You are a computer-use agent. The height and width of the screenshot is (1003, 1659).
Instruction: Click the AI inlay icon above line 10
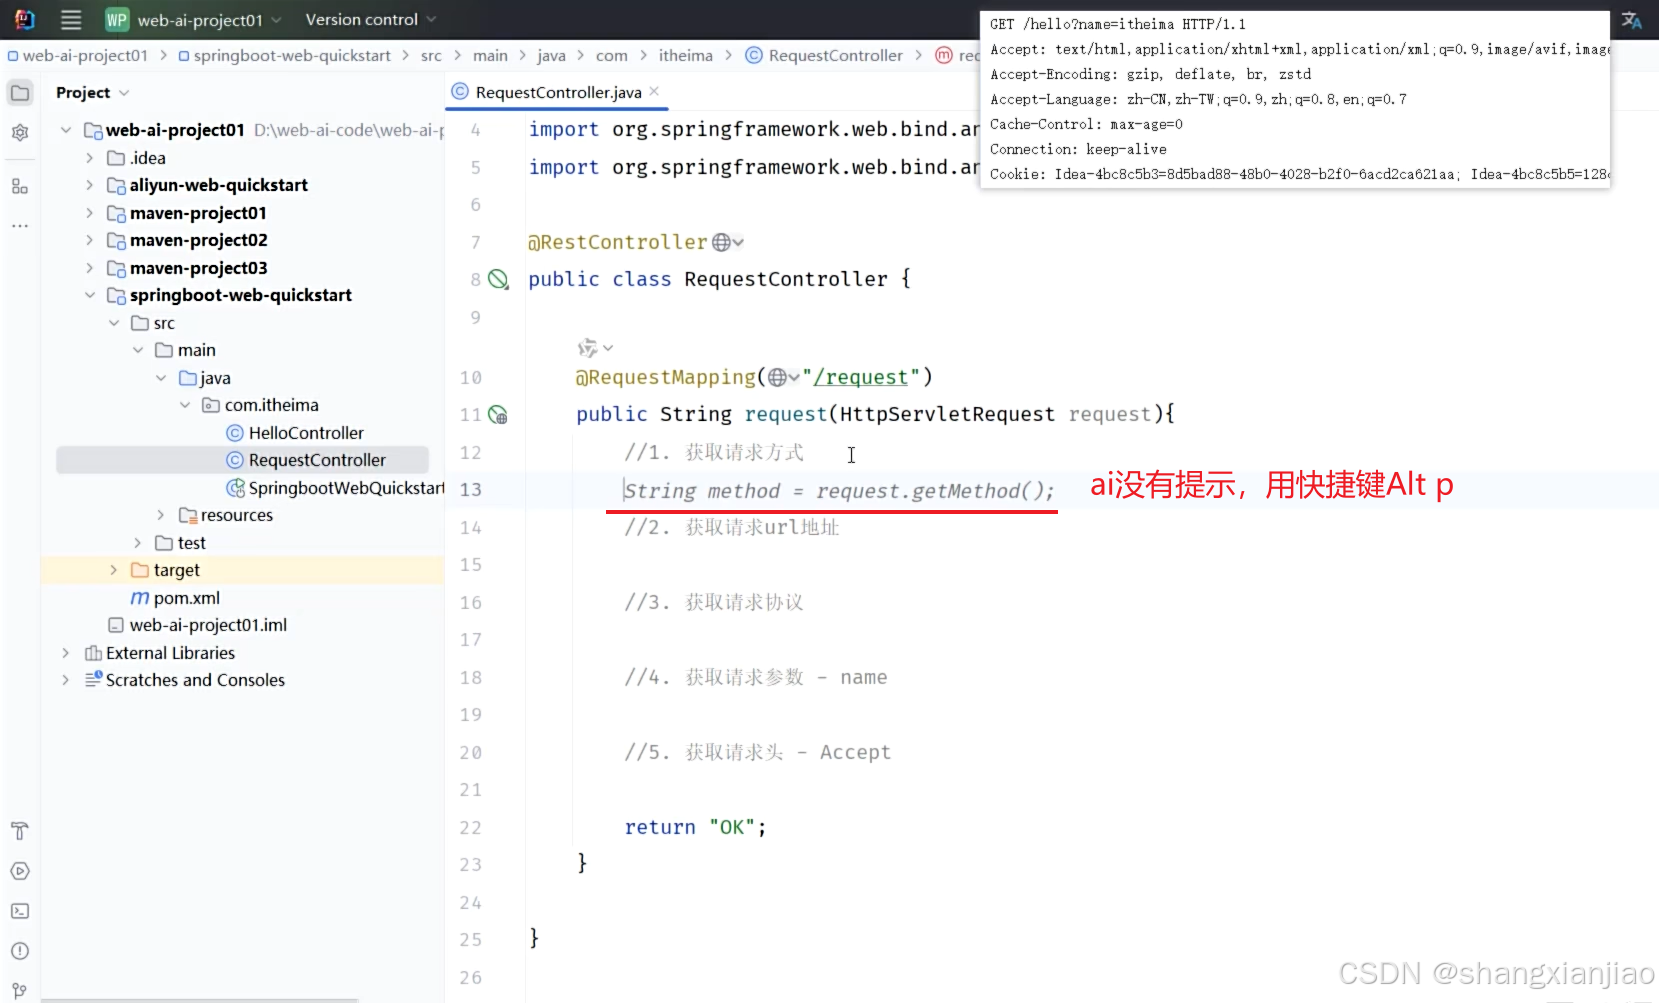[x=588, y=348]
